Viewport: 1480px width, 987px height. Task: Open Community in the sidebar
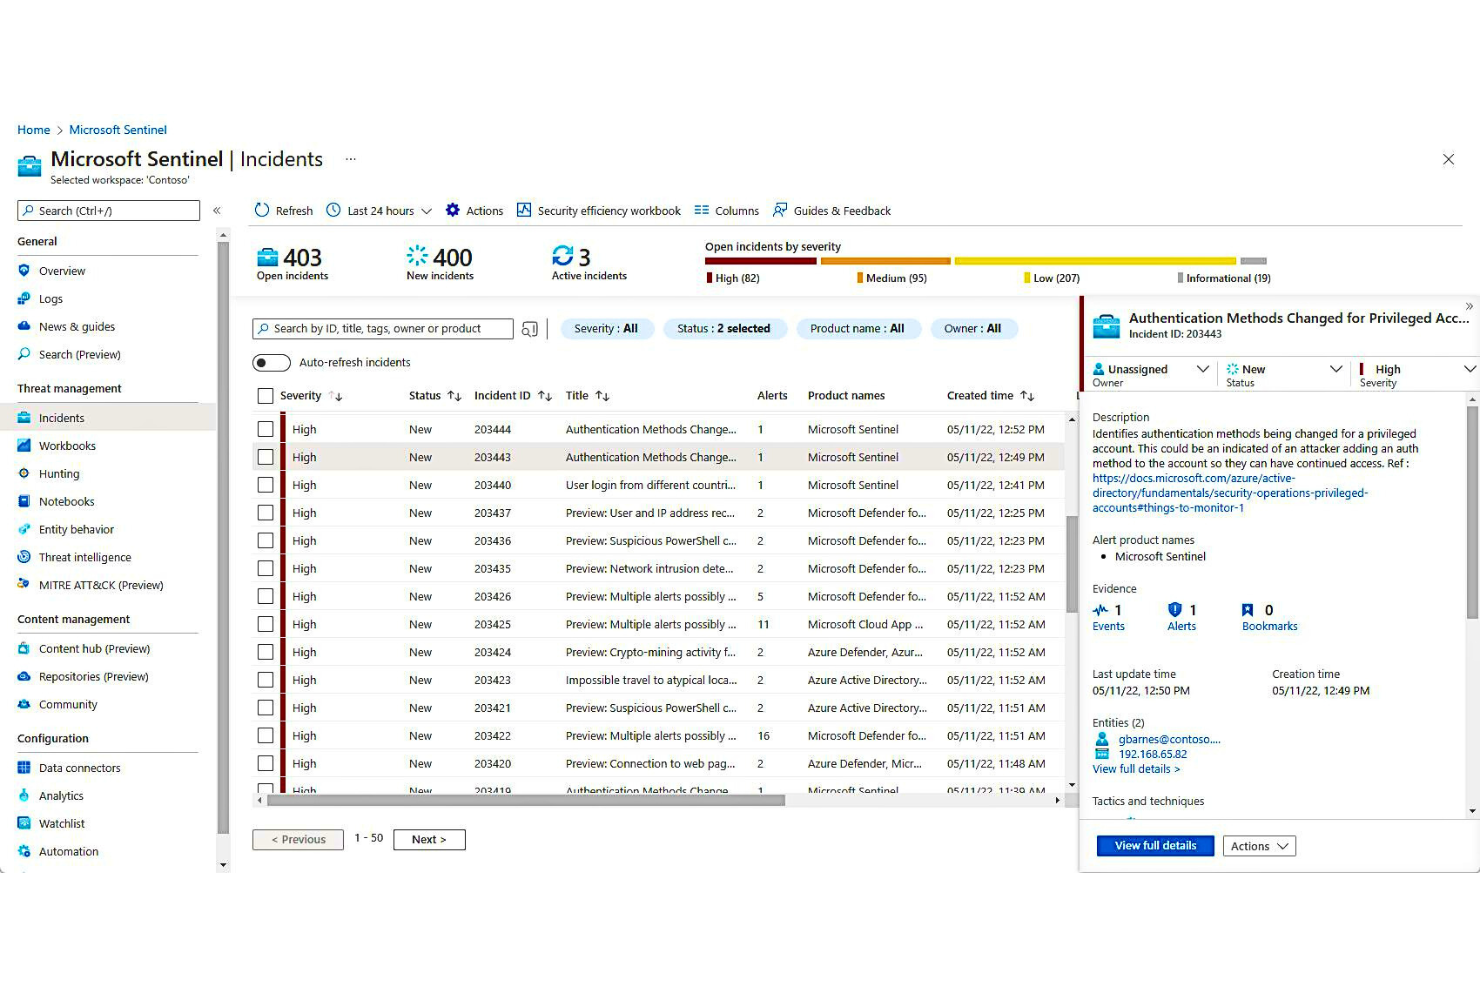pos(68,705)
